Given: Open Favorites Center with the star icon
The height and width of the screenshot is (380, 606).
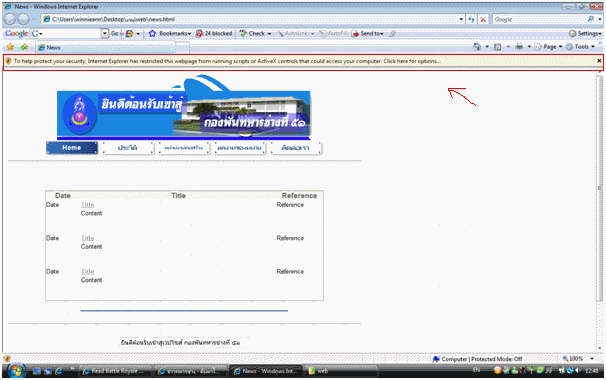Looking at the screenshot, I should tap(10, 47).
